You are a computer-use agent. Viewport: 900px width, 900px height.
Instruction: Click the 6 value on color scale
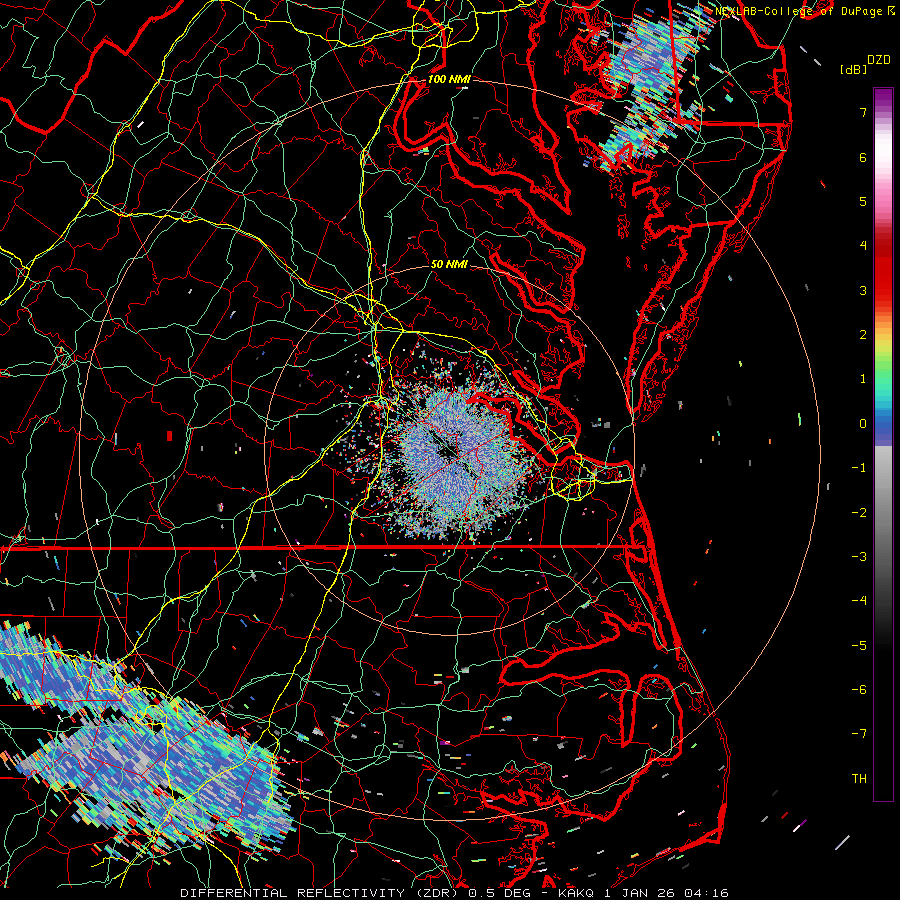point(863,157)
